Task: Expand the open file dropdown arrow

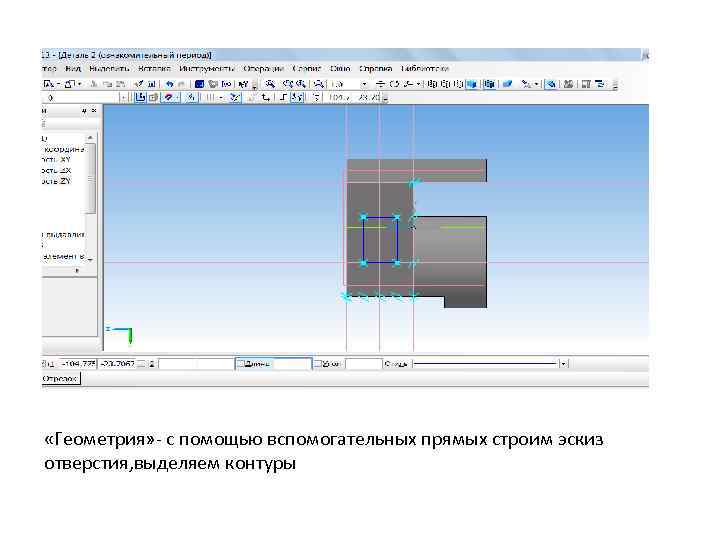Action: (x=79, y=84)
